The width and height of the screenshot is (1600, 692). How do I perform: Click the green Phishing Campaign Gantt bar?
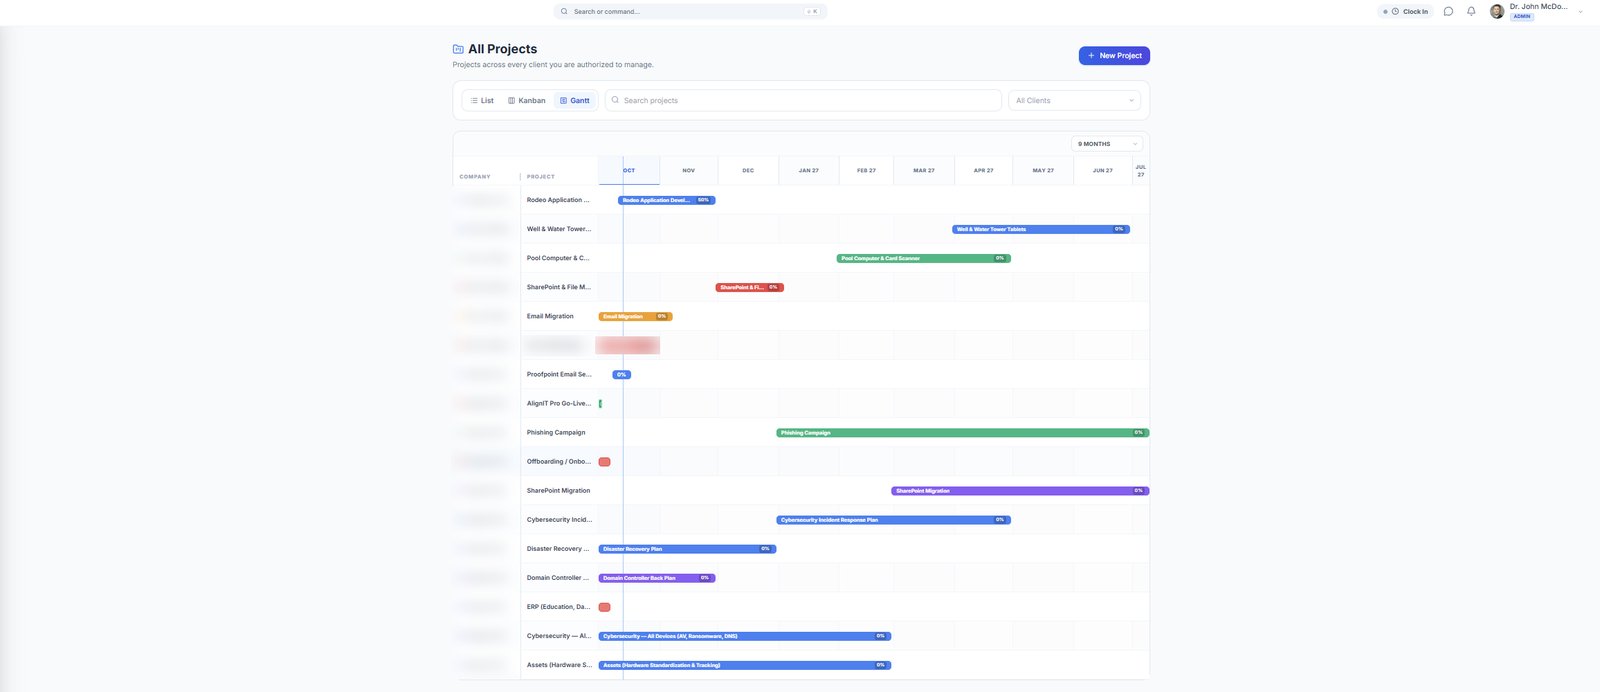click(x=963, y=433)
